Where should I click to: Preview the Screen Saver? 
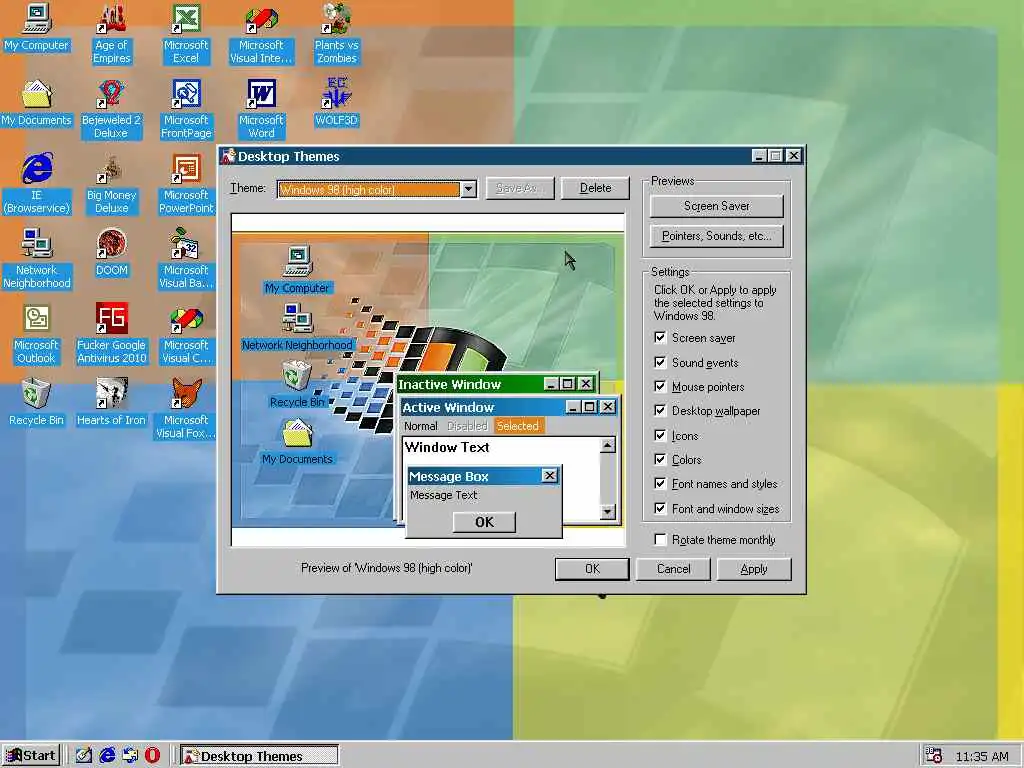point(716,206)
